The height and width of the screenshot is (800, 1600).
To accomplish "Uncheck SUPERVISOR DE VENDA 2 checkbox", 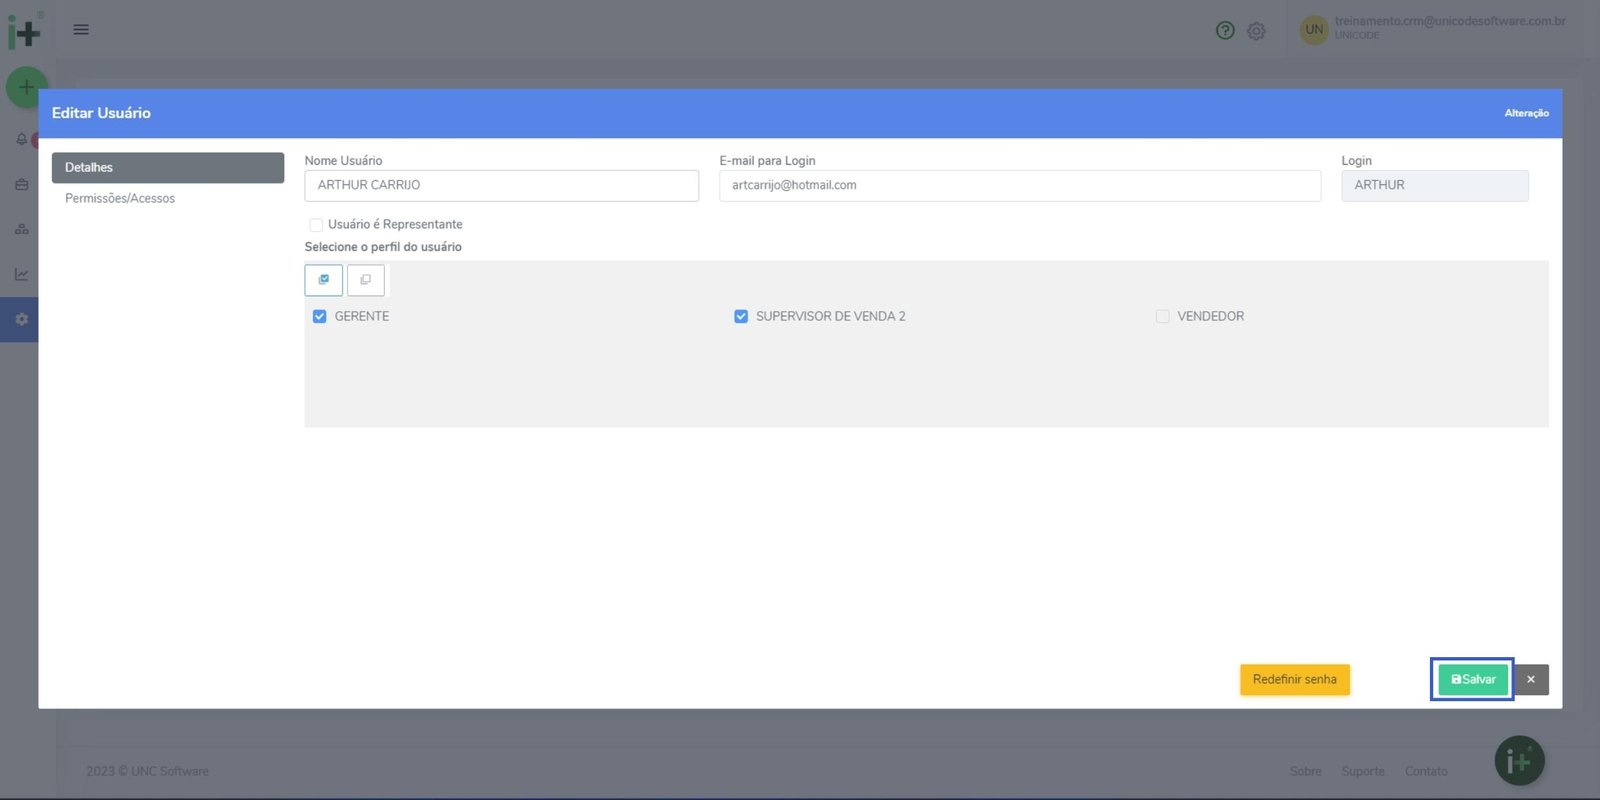I will click(x=741, y=316).
